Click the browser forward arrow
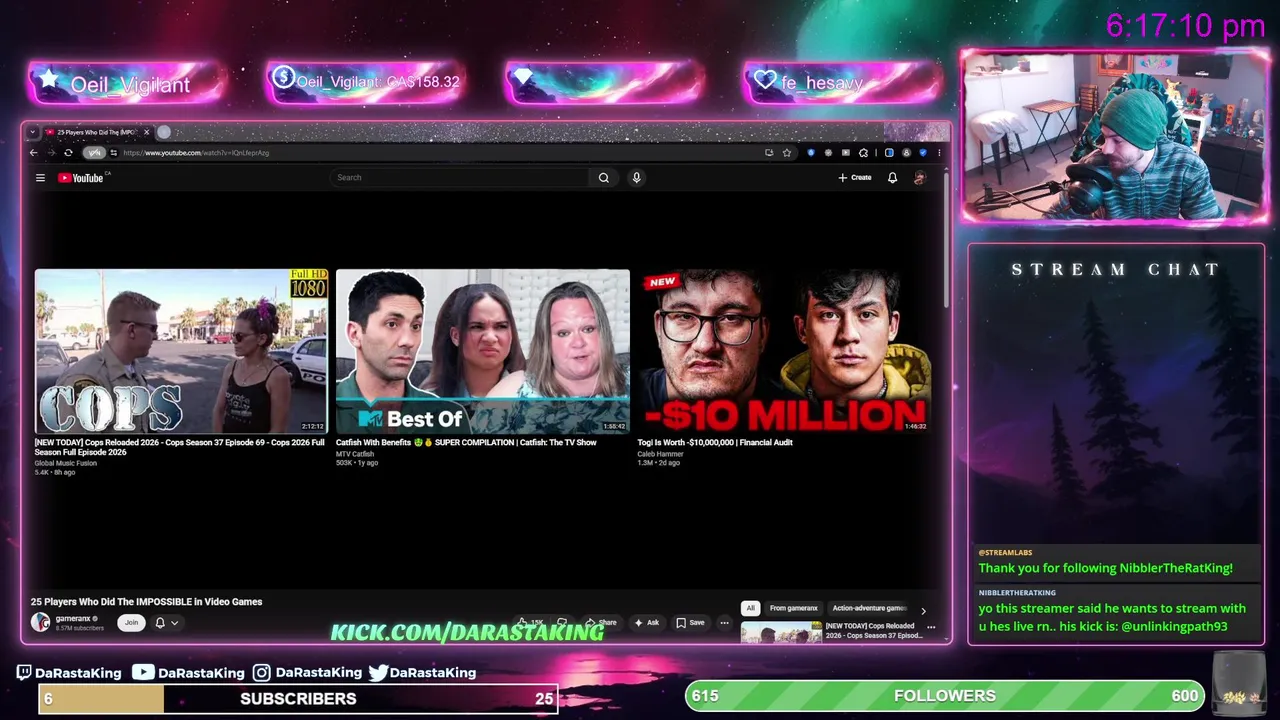Screen dimensions: 1280x720 (x=50, y=153)
